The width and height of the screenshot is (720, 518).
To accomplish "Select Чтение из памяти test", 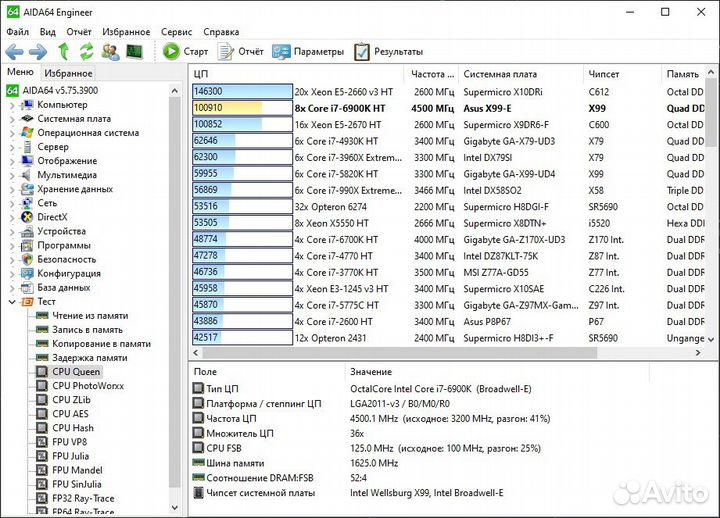I will point(90,315).
